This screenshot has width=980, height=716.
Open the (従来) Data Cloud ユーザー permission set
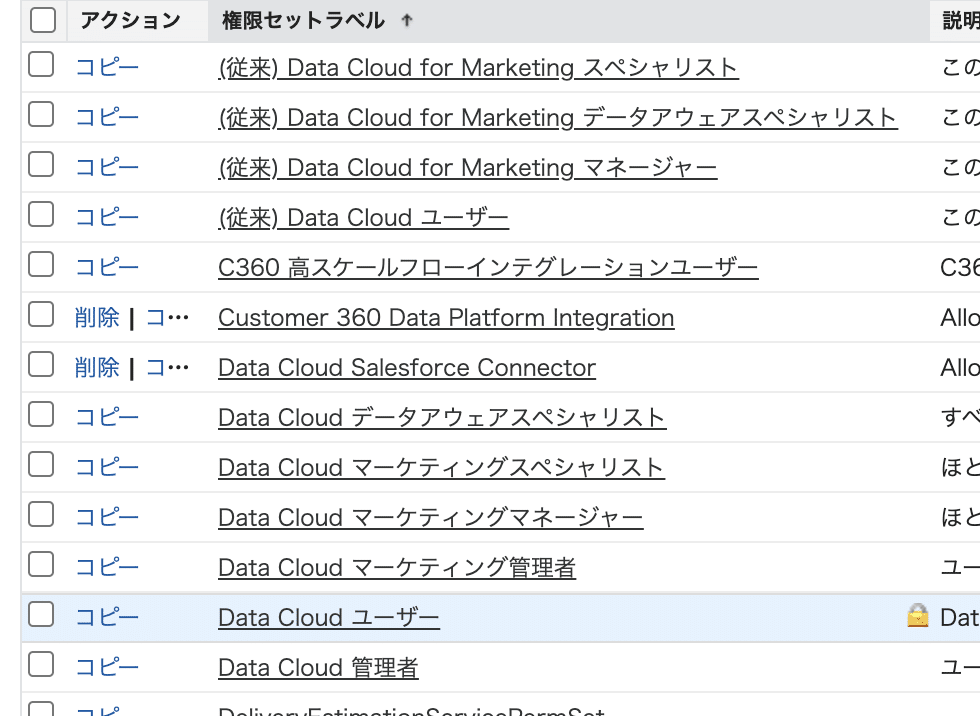(x=363, y=217)
